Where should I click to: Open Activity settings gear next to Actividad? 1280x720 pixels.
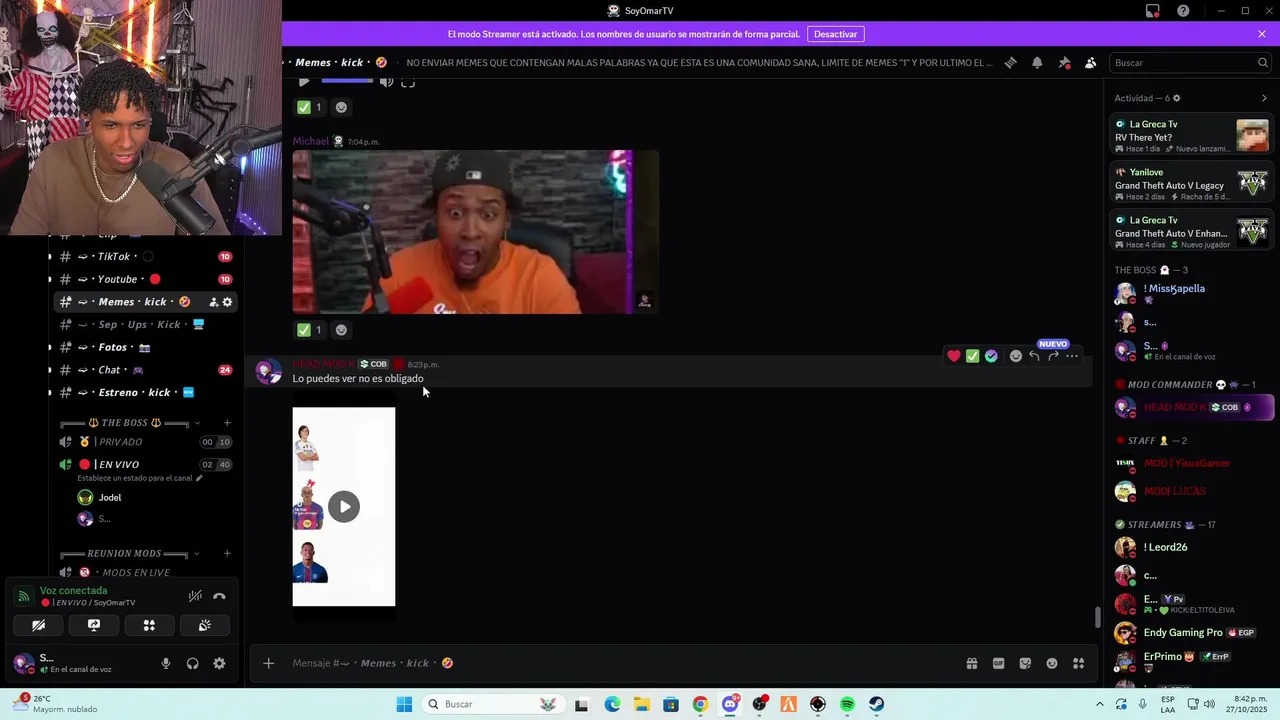(1176, 98)
